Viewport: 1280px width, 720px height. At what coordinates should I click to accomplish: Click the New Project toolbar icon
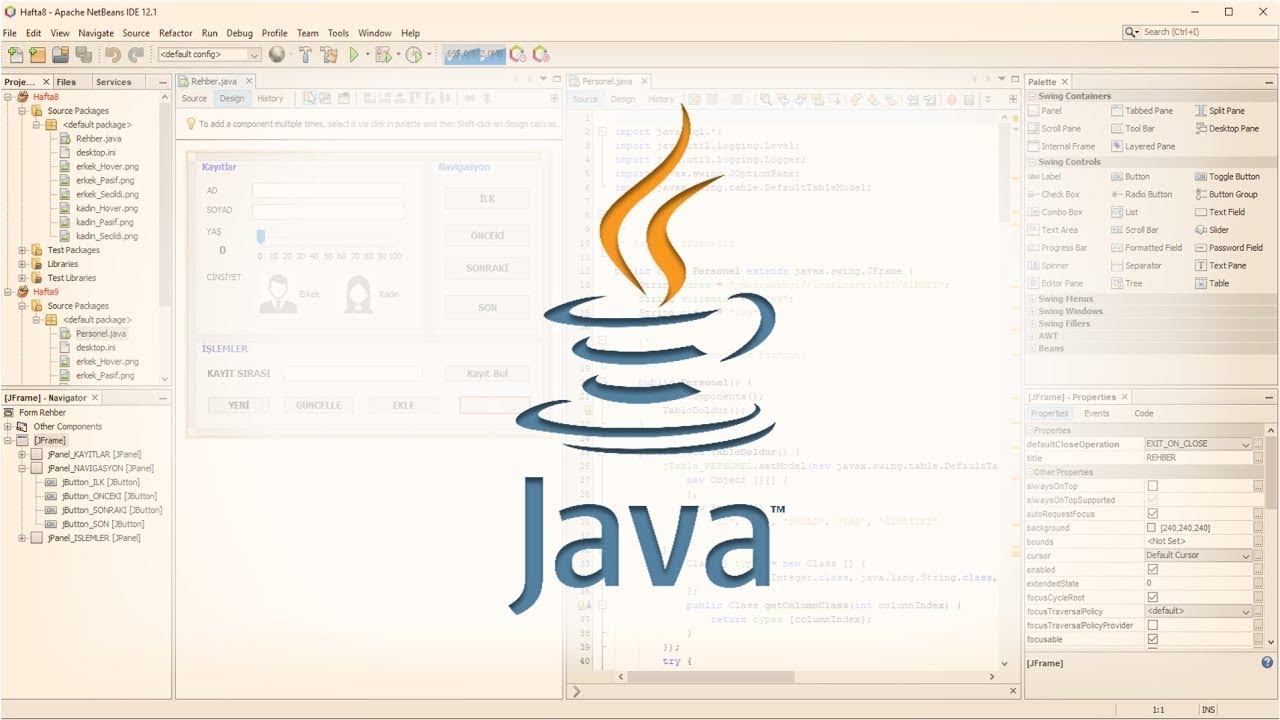tap(38, 55)
